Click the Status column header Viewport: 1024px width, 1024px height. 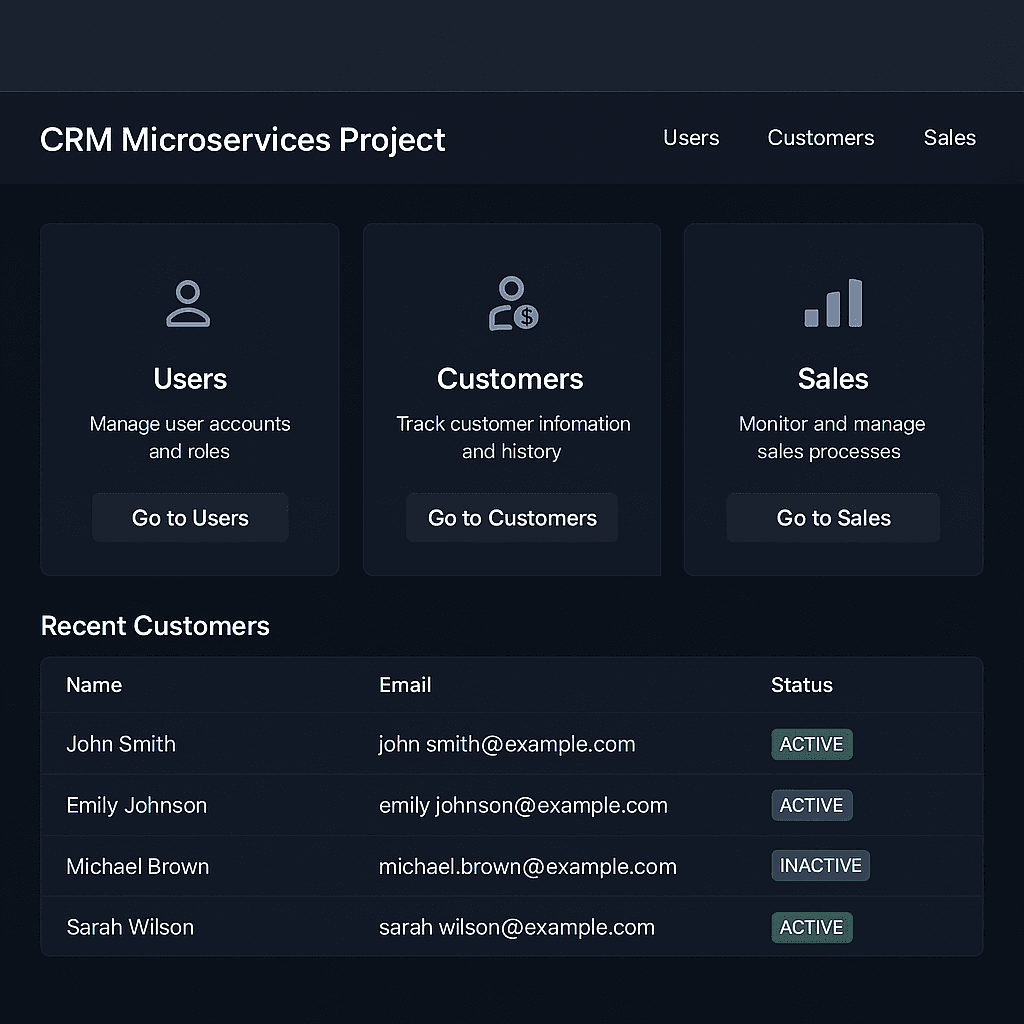pyautogui.click(x=801, y=685)
